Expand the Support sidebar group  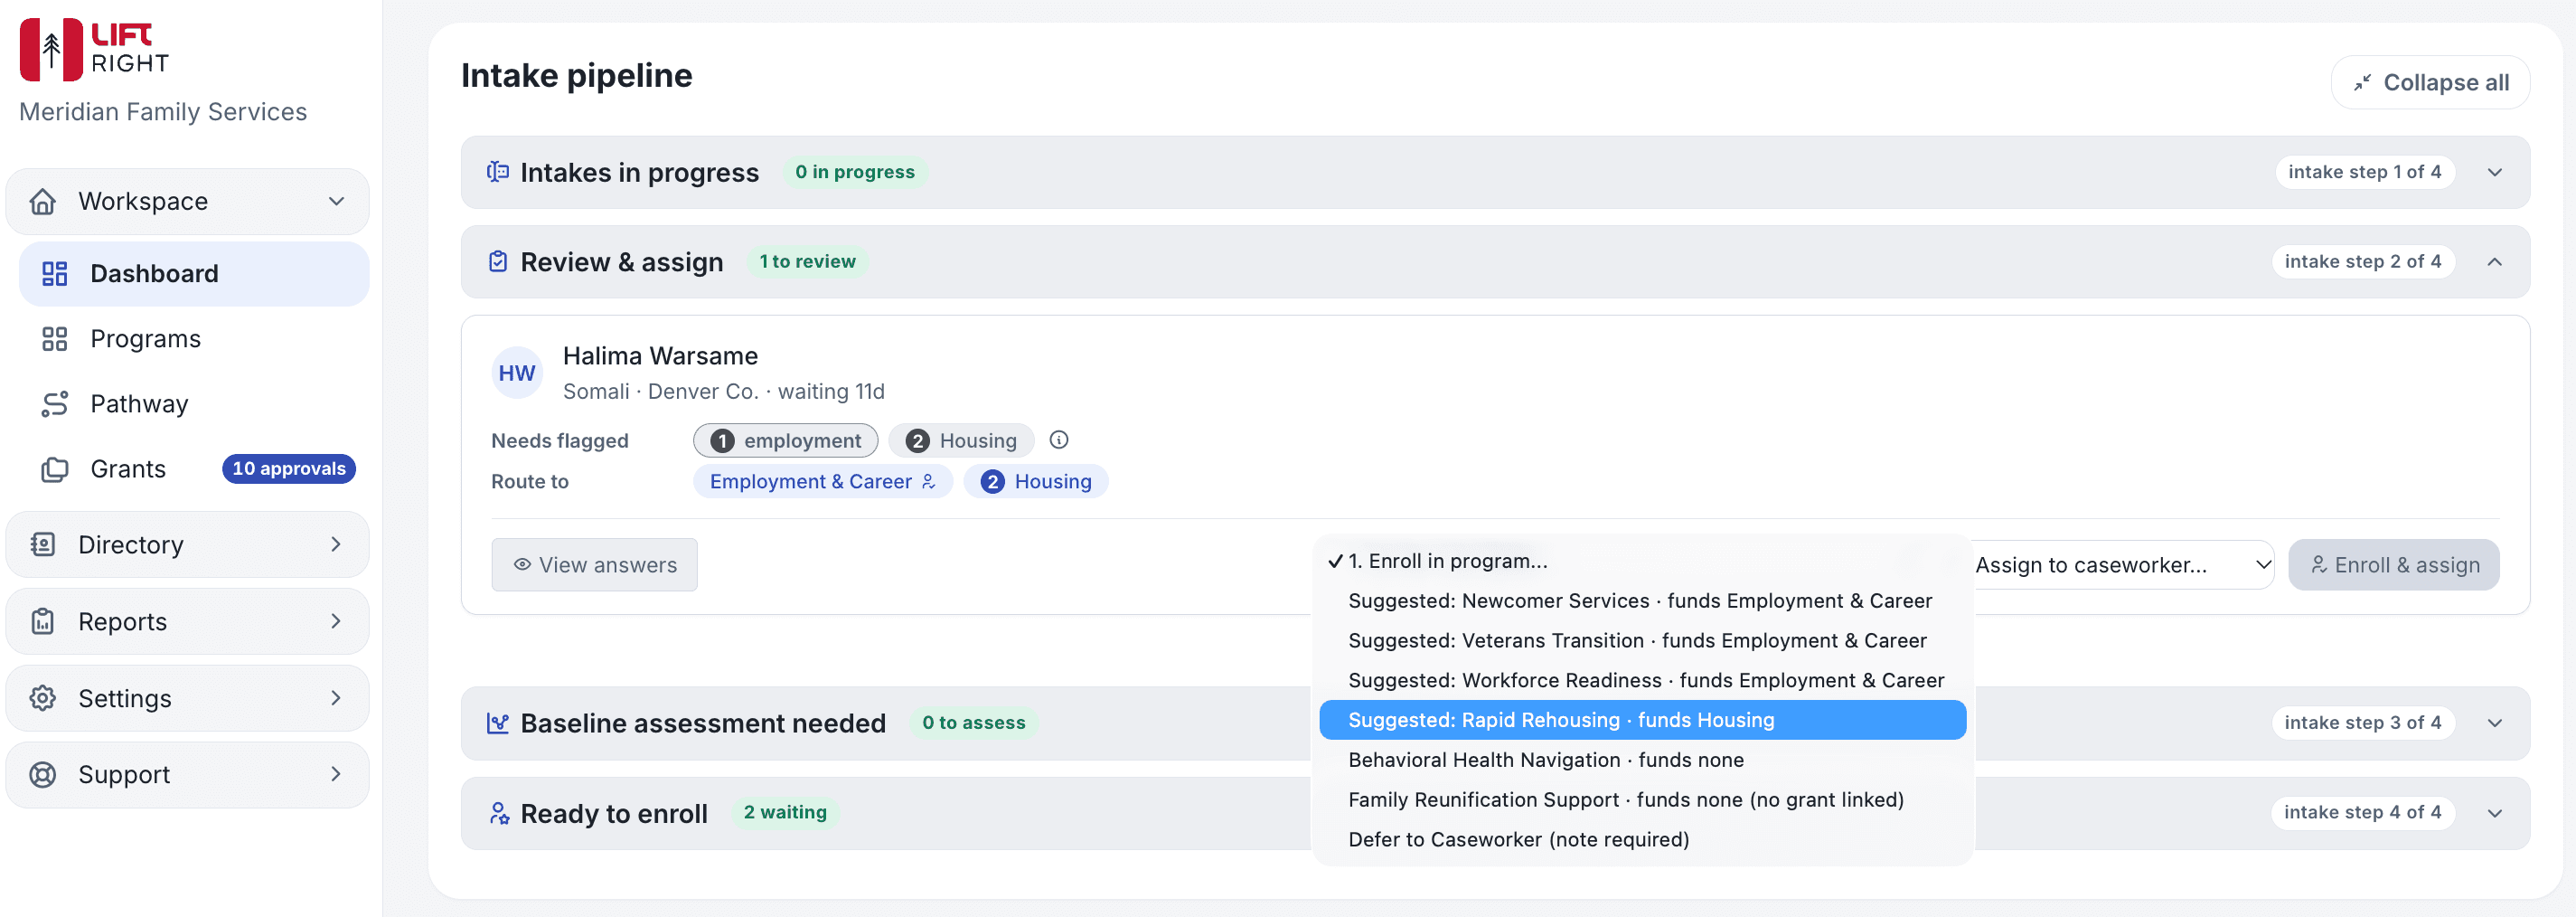point(336,775)
